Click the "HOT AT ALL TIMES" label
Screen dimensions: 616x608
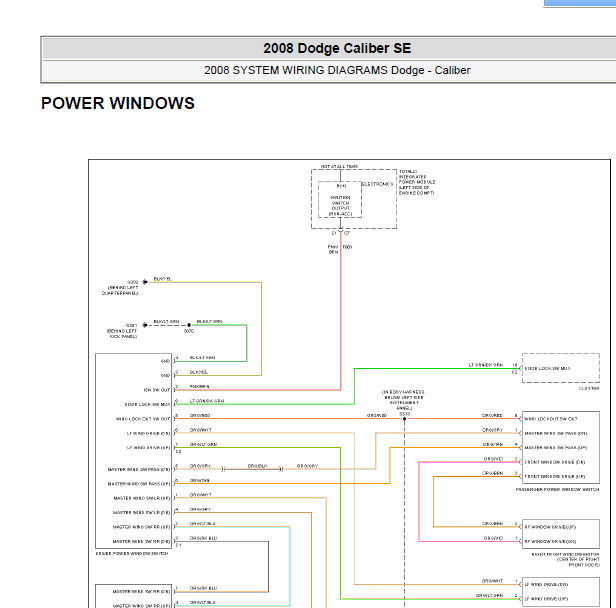tap(339, 167)
